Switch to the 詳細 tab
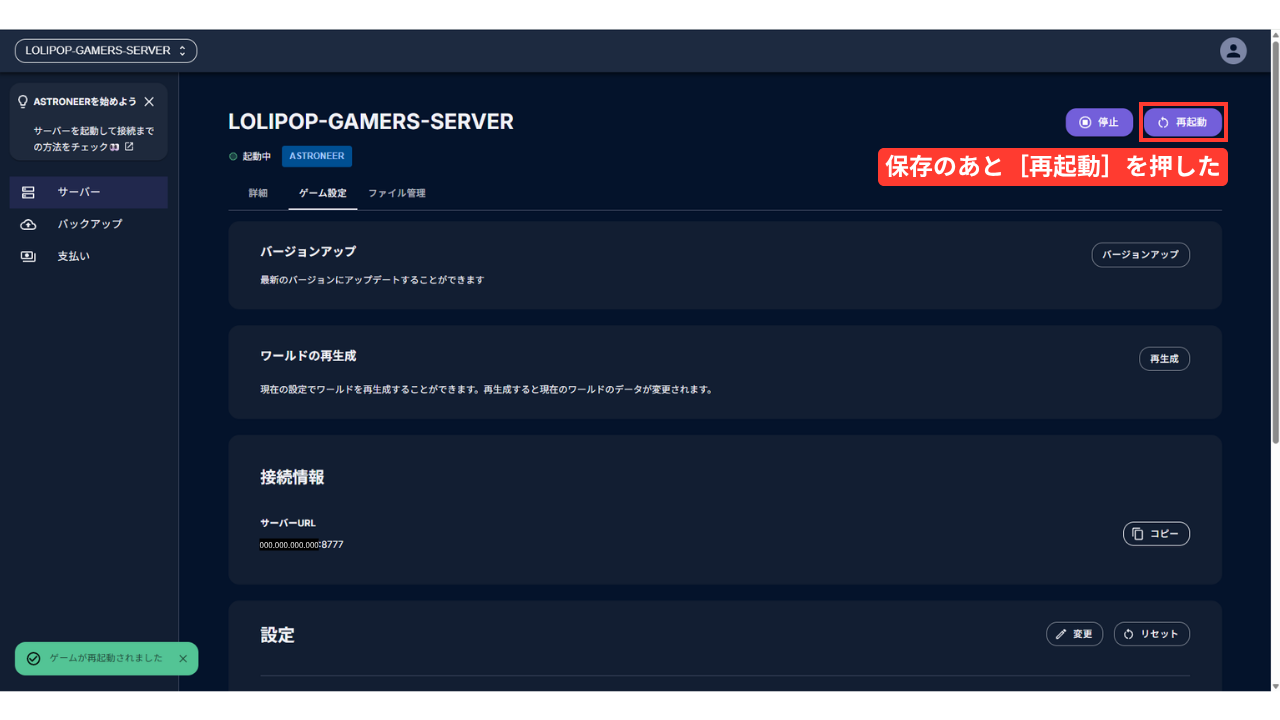 (x=258, y=193)
